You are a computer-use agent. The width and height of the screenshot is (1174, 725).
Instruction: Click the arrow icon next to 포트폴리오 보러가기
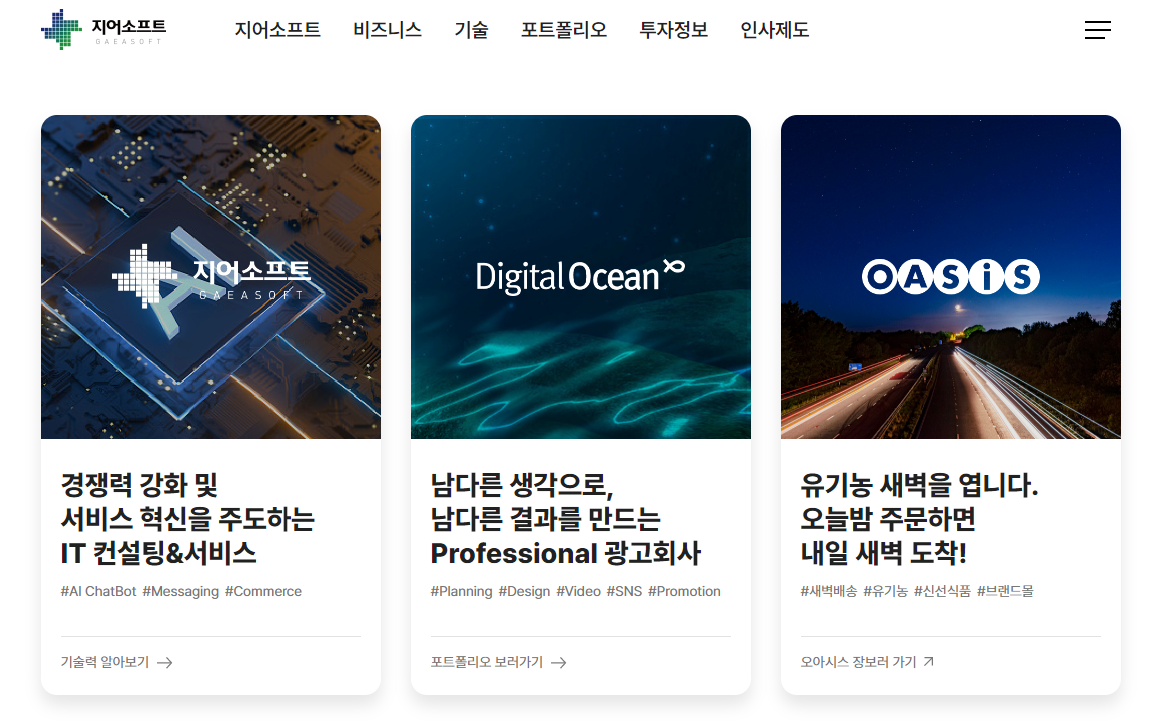[559, 663]
